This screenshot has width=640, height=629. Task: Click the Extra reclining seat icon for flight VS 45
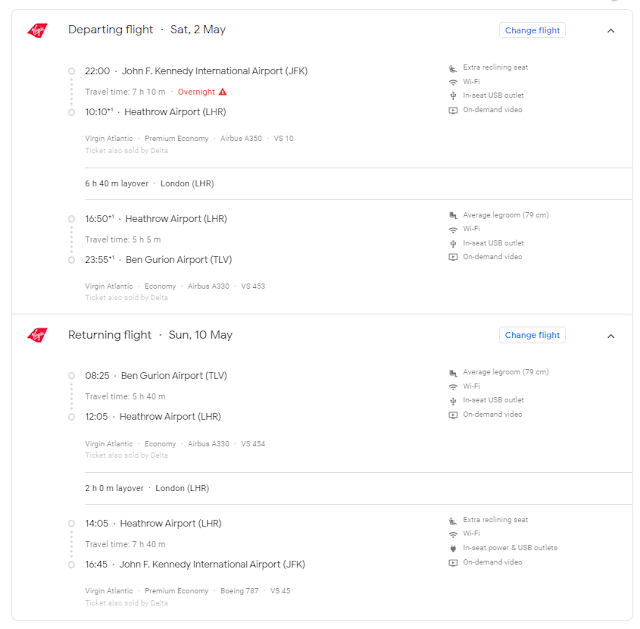tap(453, 520)
